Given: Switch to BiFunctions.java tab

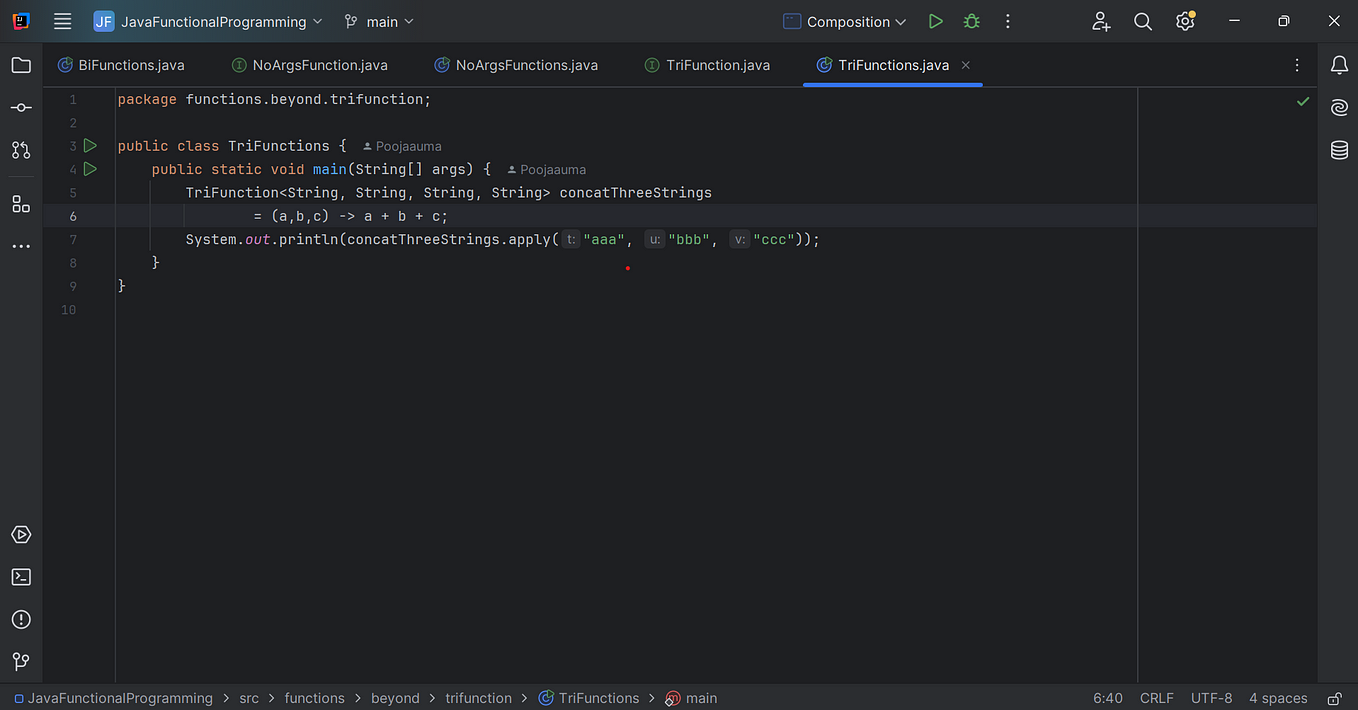Looking at the screenshot, I should (x=121, y=65).
